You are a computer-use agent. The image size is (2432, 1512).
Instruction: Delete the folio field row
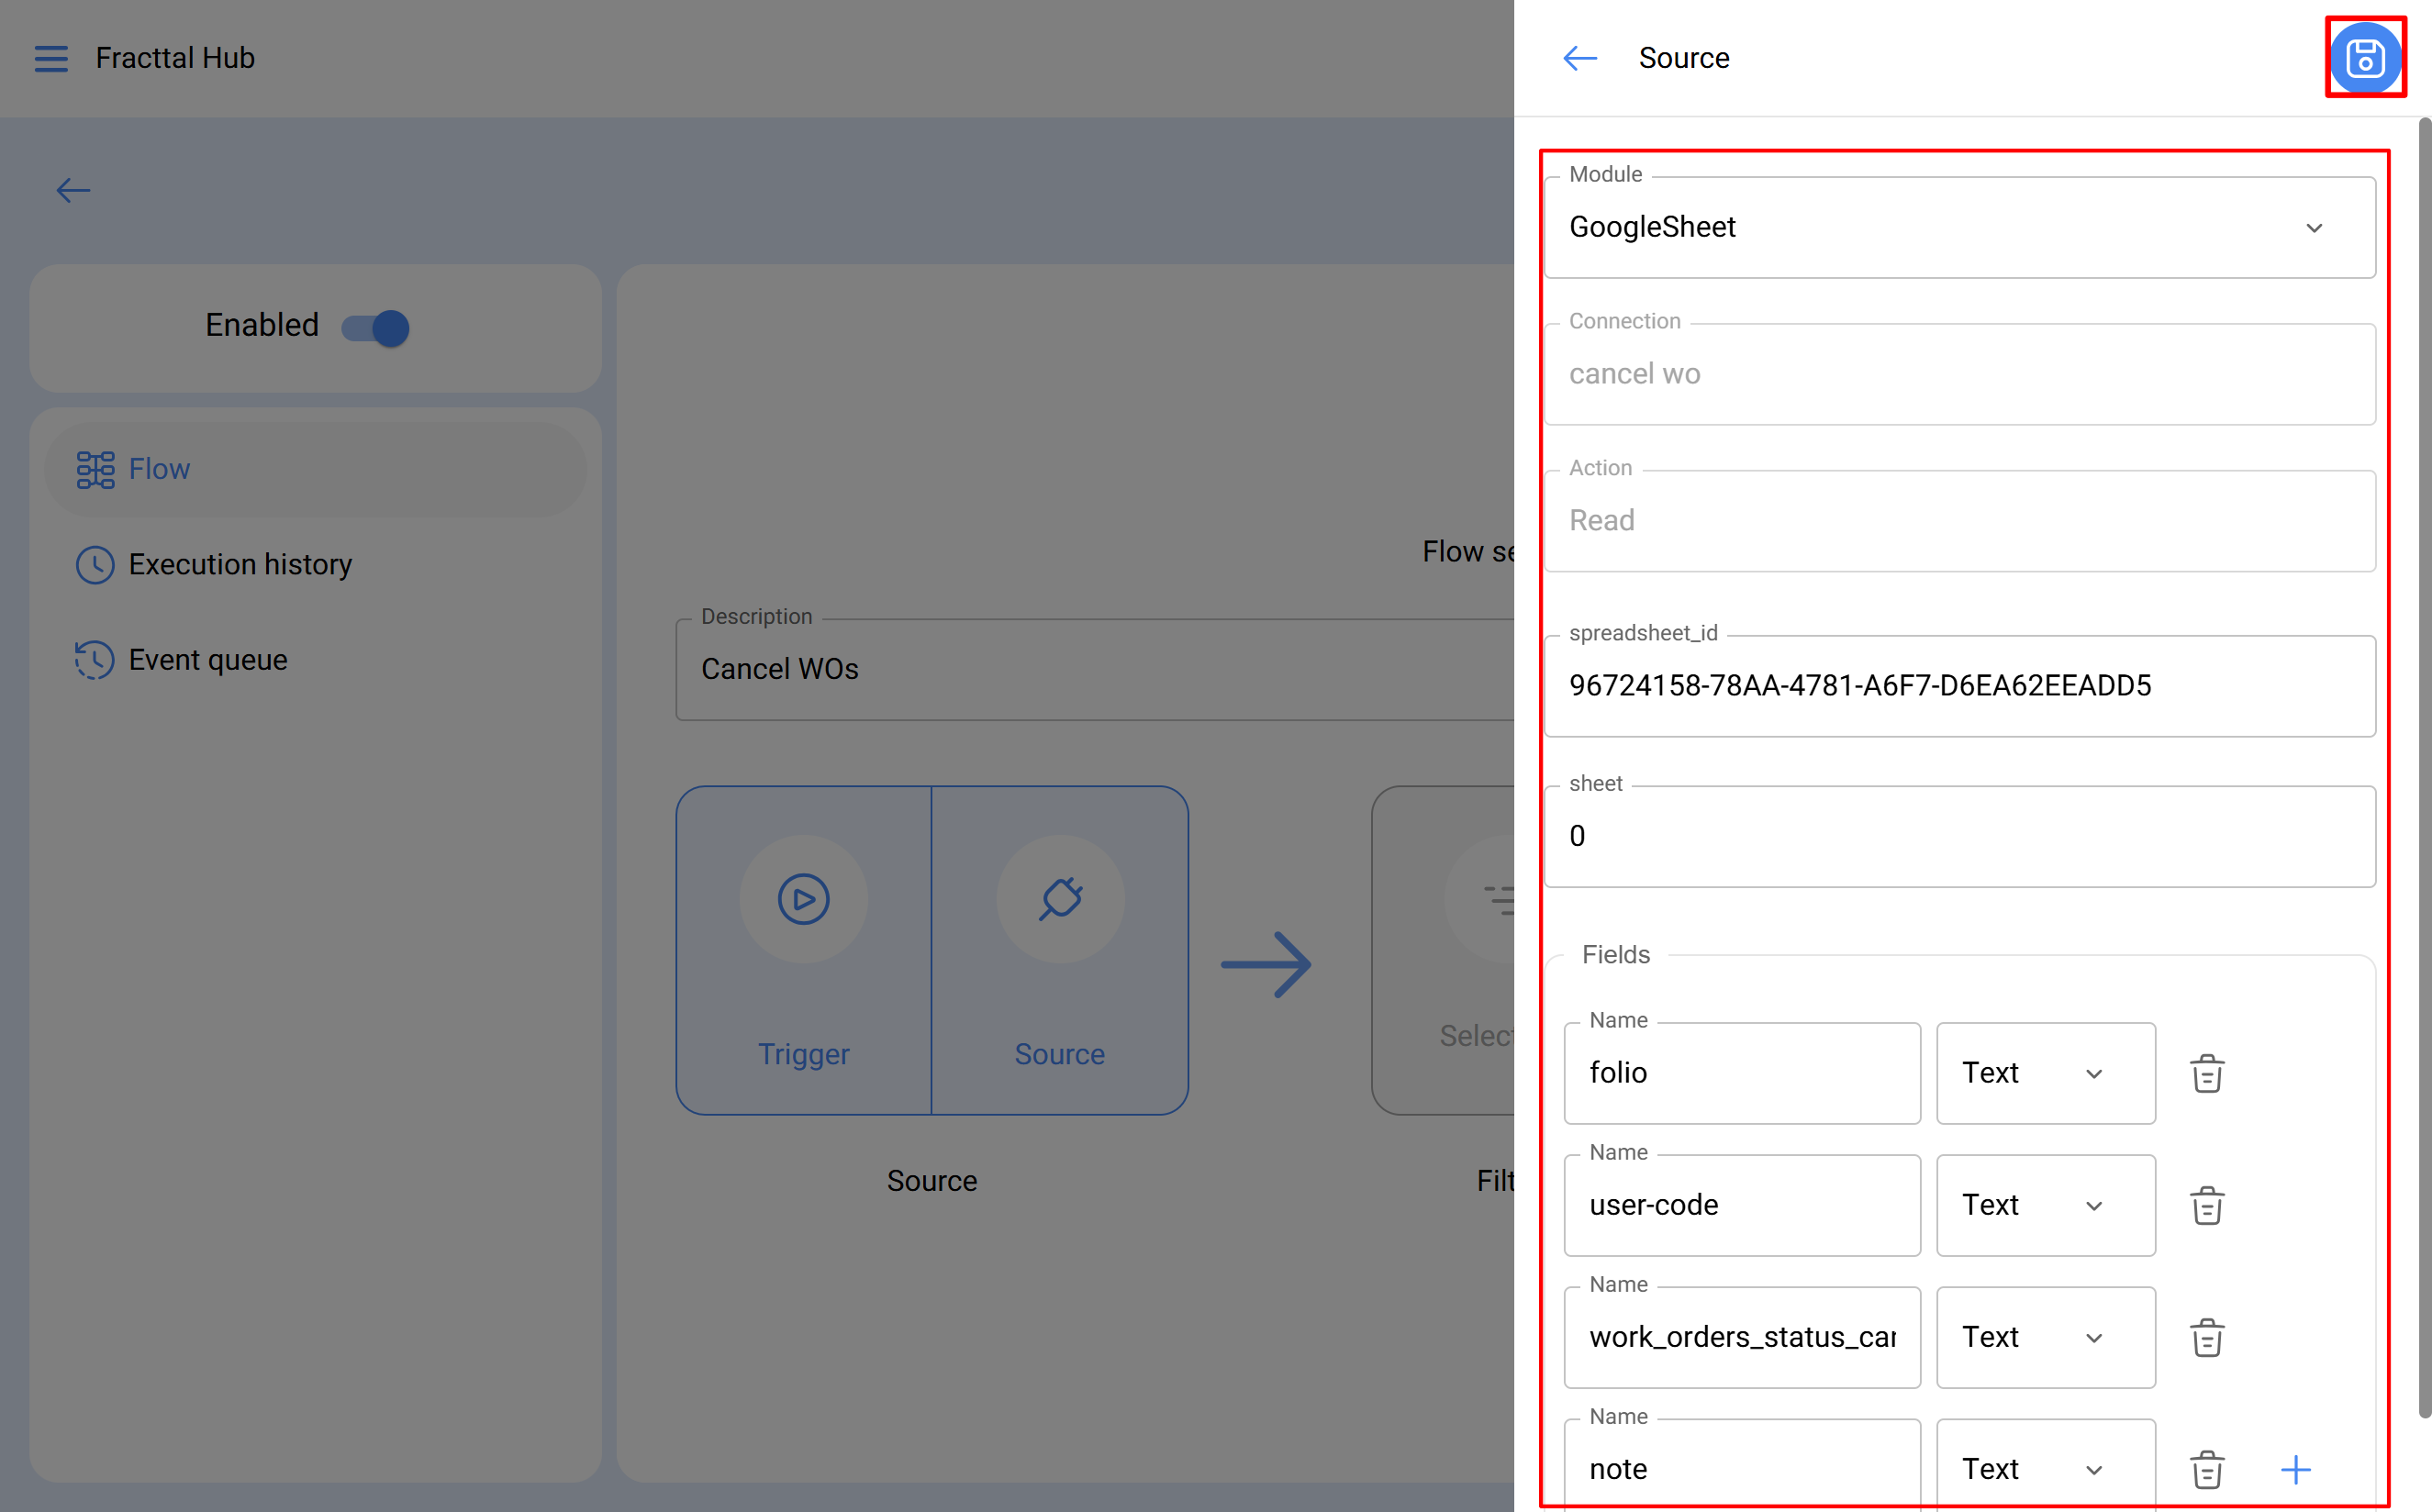2206,1073
